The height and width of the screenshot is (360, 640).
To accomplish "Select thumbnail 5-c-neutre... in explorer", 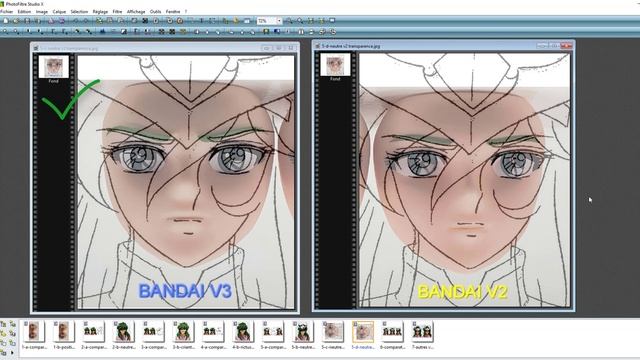I will click(x=333, y=335).
